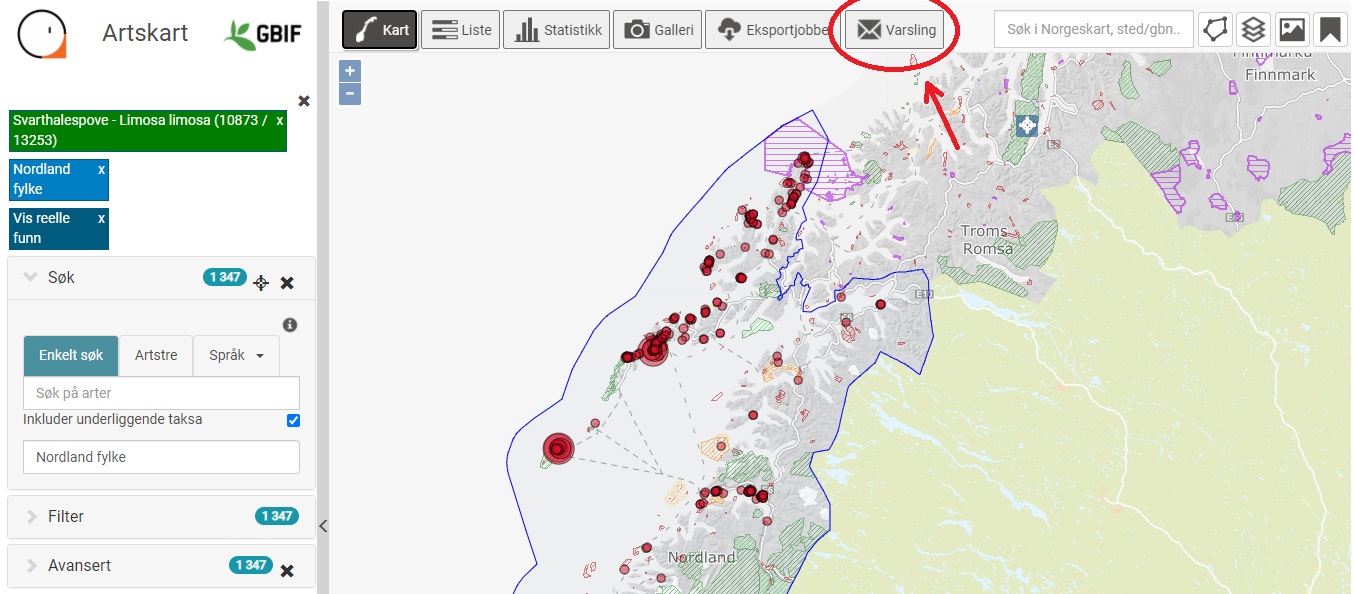Open the Statistikk tab
Image resolution: width=1354 pixels, height=594 pixels.
pos(559,30)
